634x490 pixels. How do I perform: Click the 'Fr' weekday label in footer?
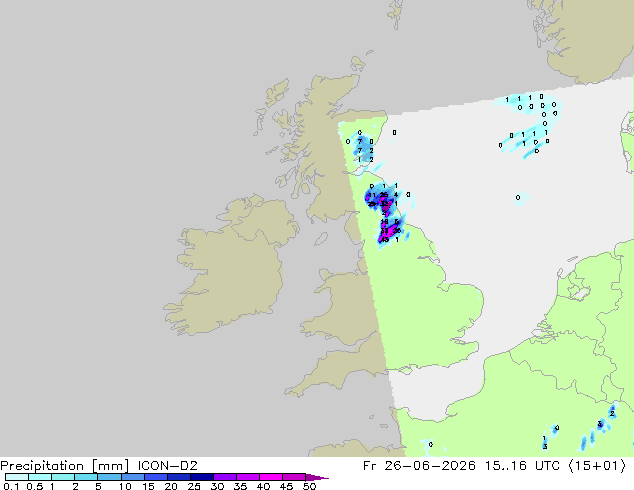[x=369, y=466]
